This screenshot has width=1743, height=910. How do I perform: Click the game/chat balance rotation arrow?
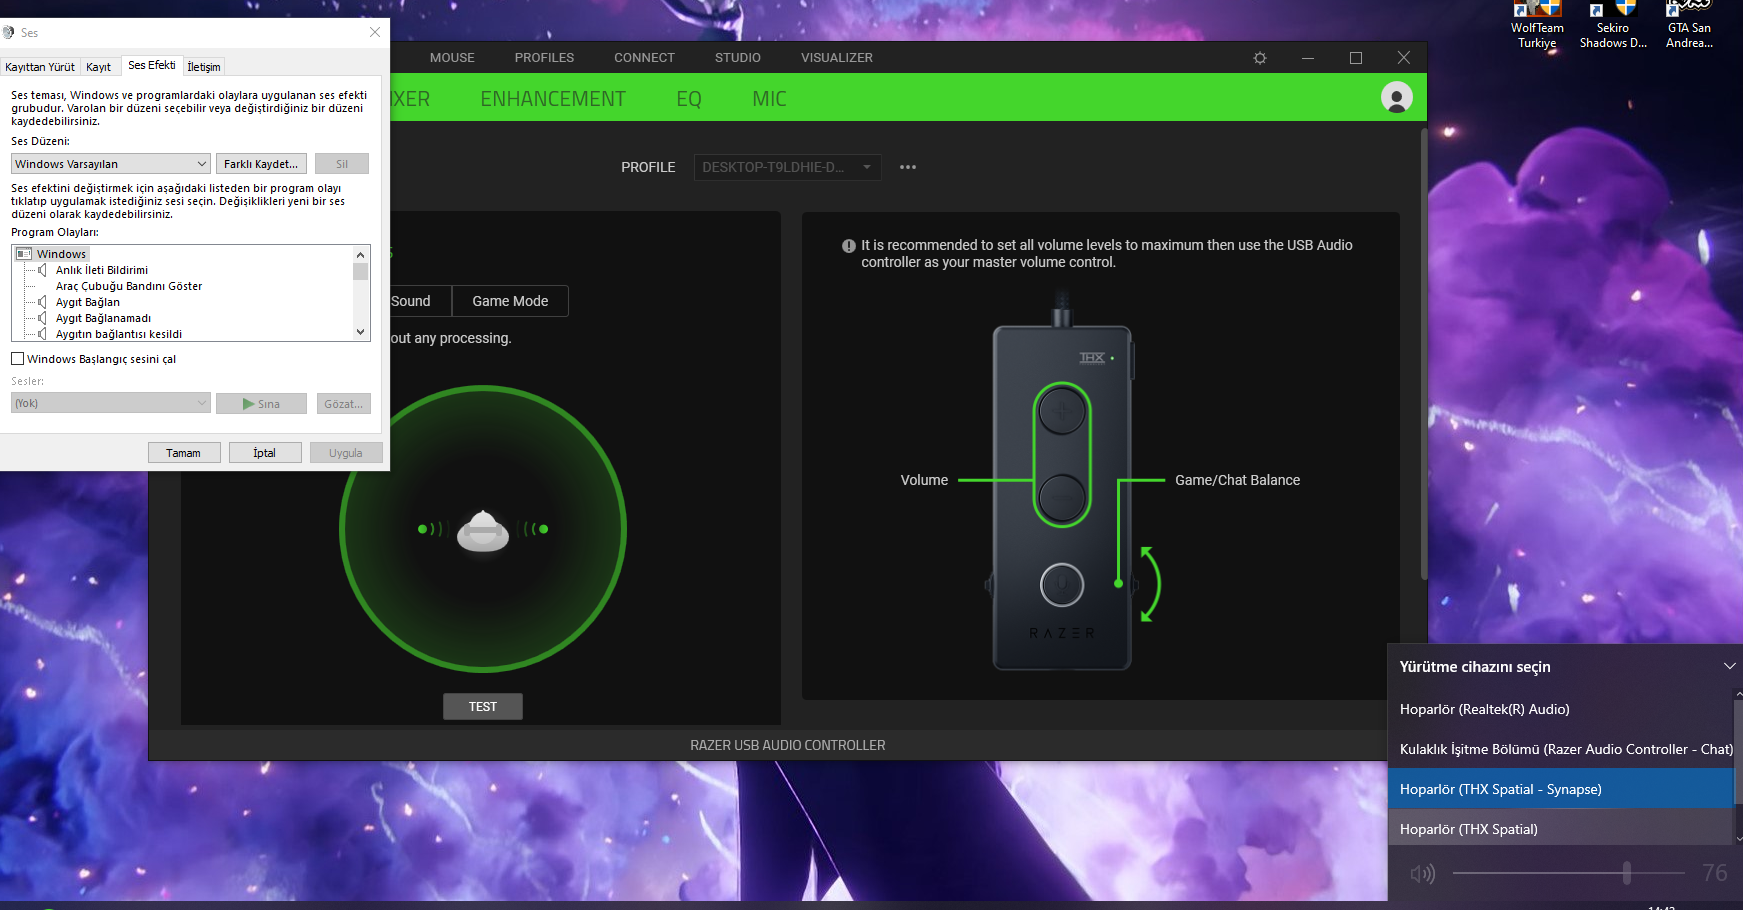coord(1151,584)
